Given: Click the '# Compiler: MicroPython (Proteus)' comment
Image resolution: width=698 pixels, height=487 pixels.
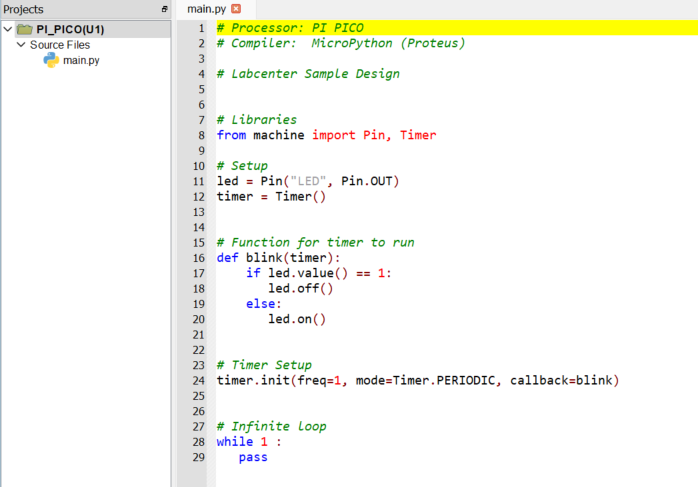Looking at the screenshot, I should (x=341, y=43).
